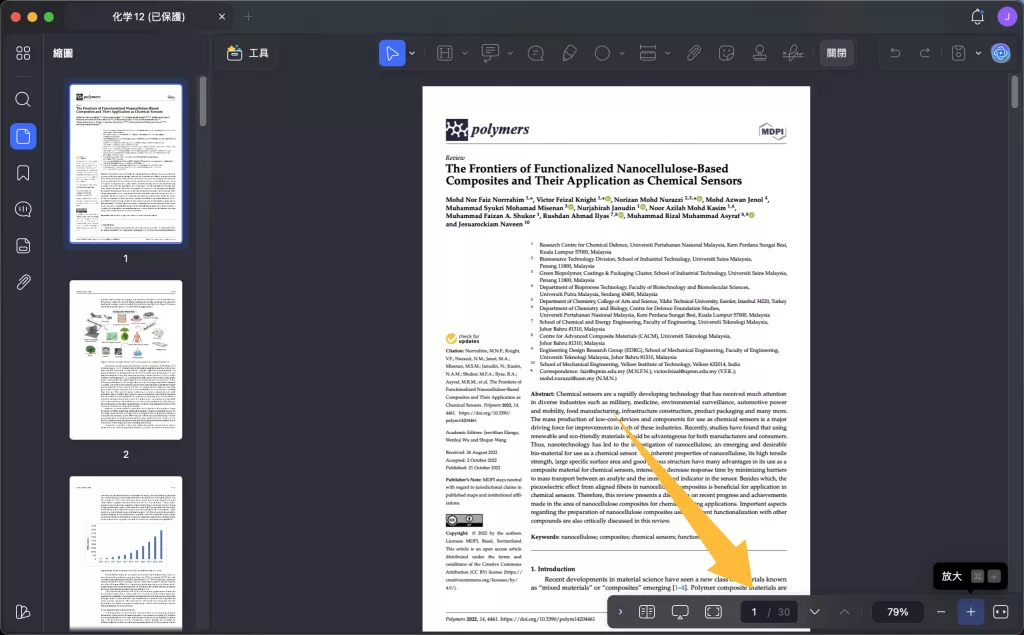The width and height of the screenshot is (1024, 635).
Task: Select the signature tool
Action: pyautogui.click(x=793, y=53)
